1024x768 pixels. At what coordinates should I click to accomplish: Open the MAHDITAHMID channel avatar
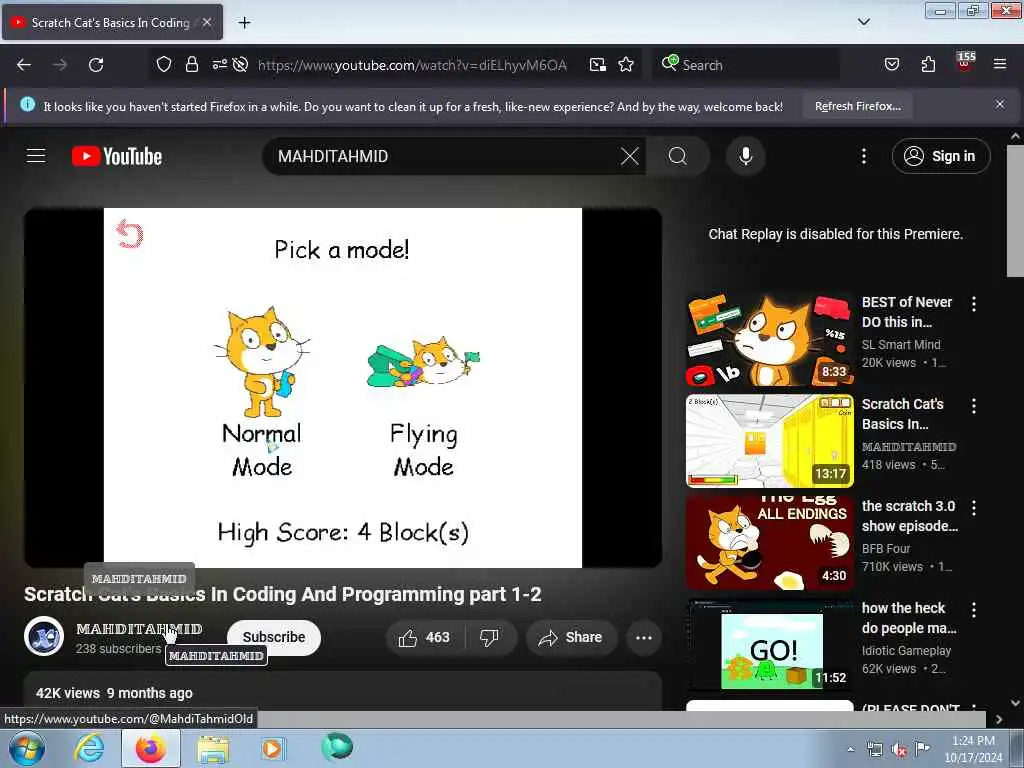[44, 636]
